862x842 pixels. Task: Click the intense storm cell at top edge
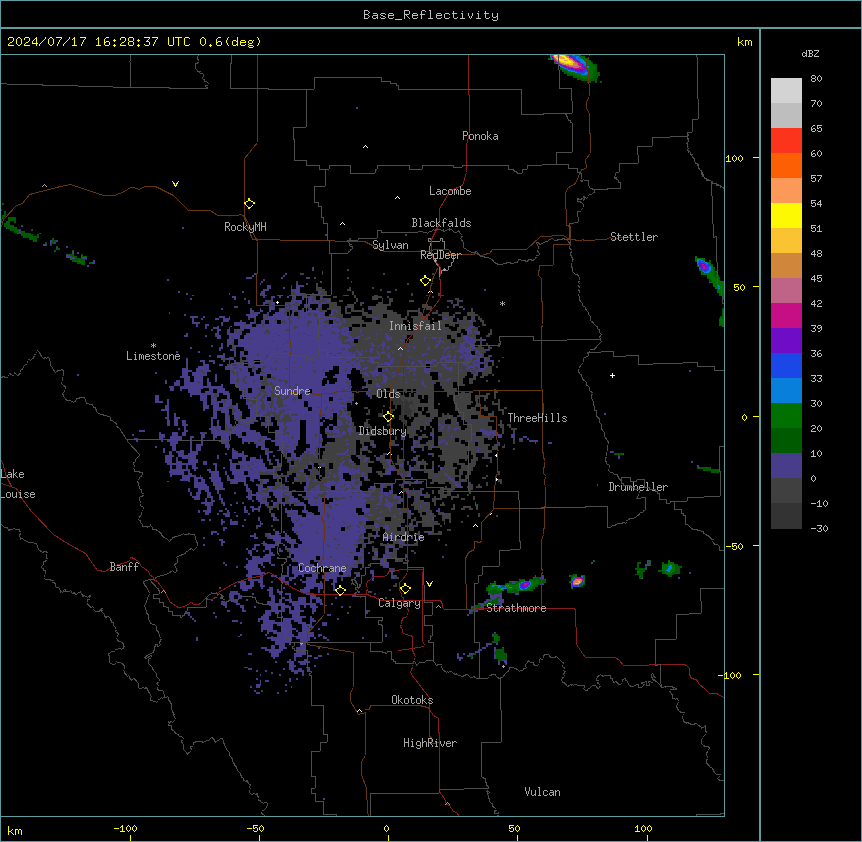574,66
